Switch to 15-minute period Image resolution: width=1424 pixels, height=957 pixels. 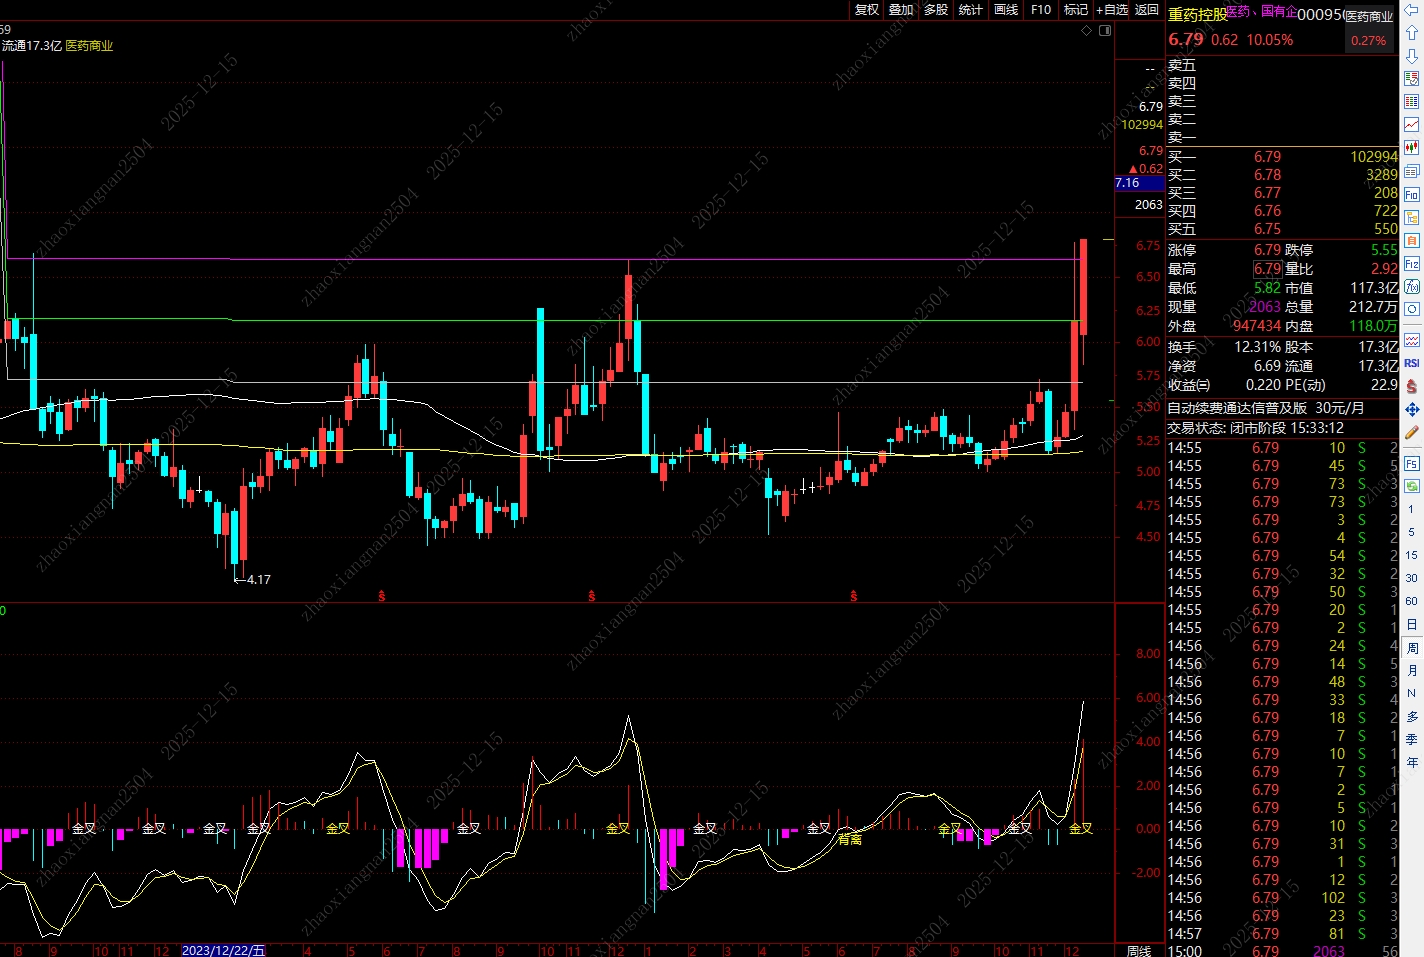click(x=1411, y=555)
